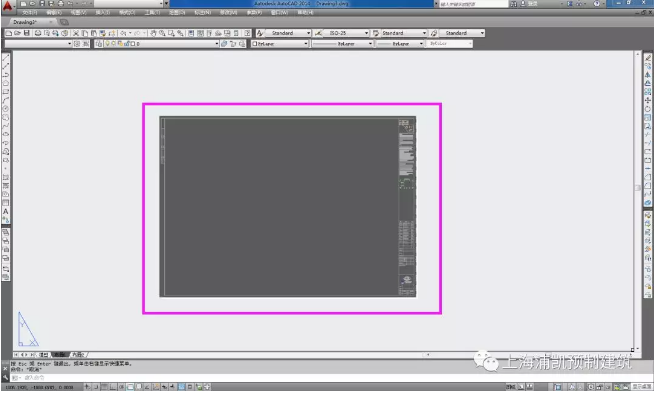Screen dimensions: 656x393
Task: Click the Open file icon in standard toolbar
Action: click(x=18, y=33)
